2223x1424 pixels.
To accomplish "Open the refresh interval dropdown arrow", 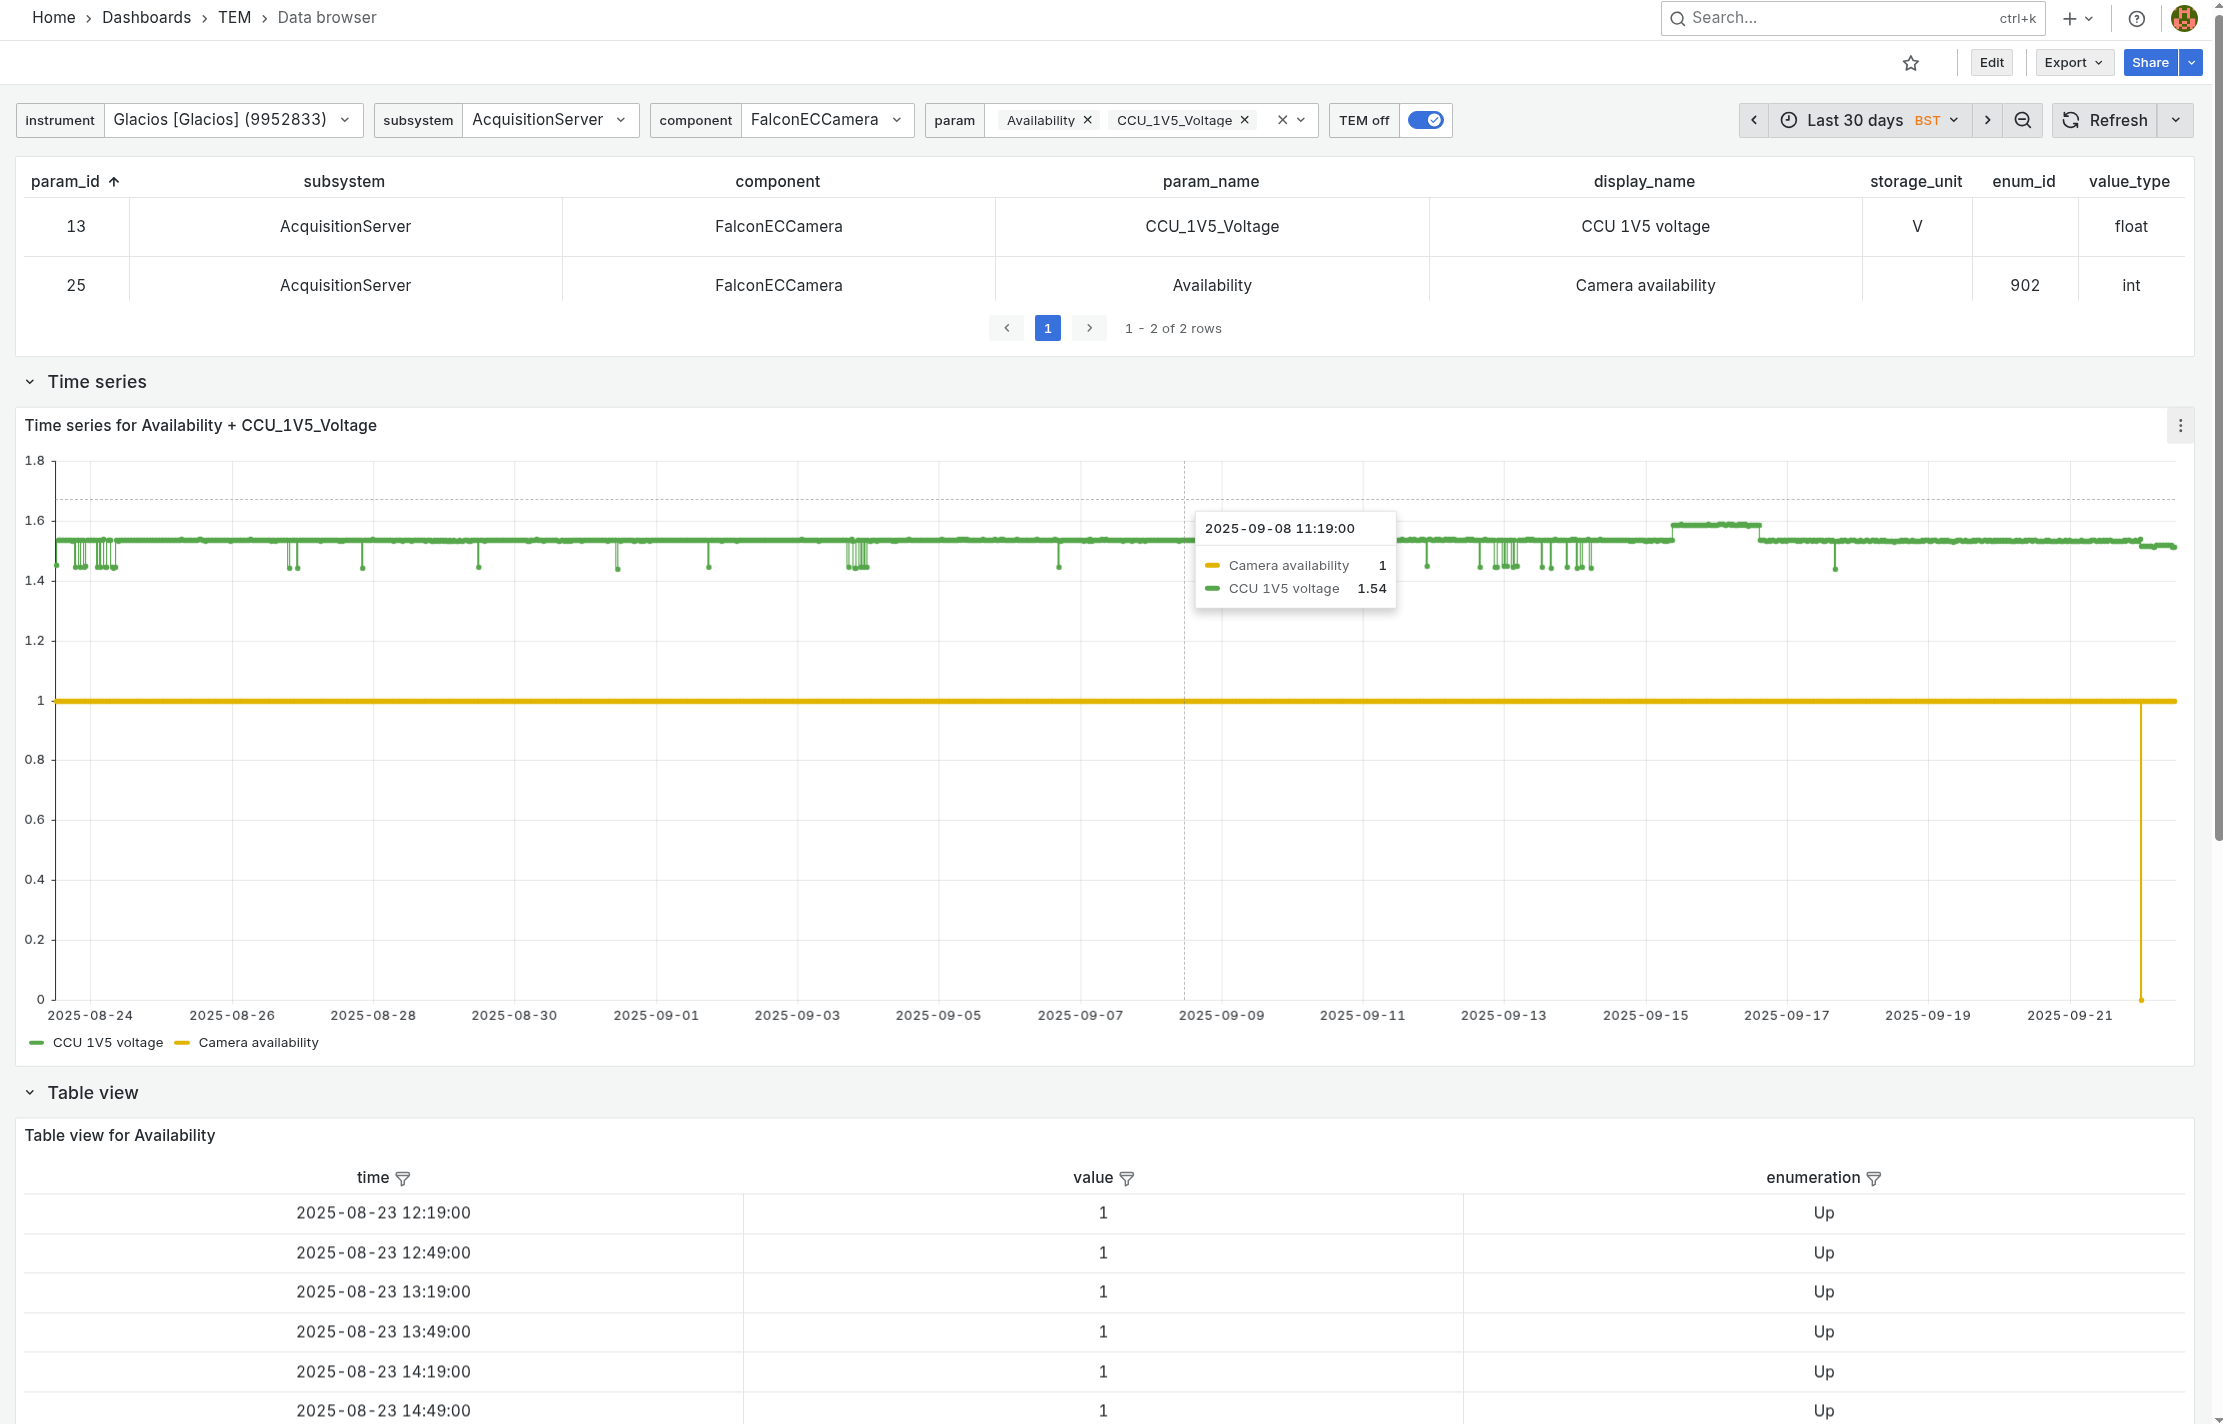I will (2176, 120).
